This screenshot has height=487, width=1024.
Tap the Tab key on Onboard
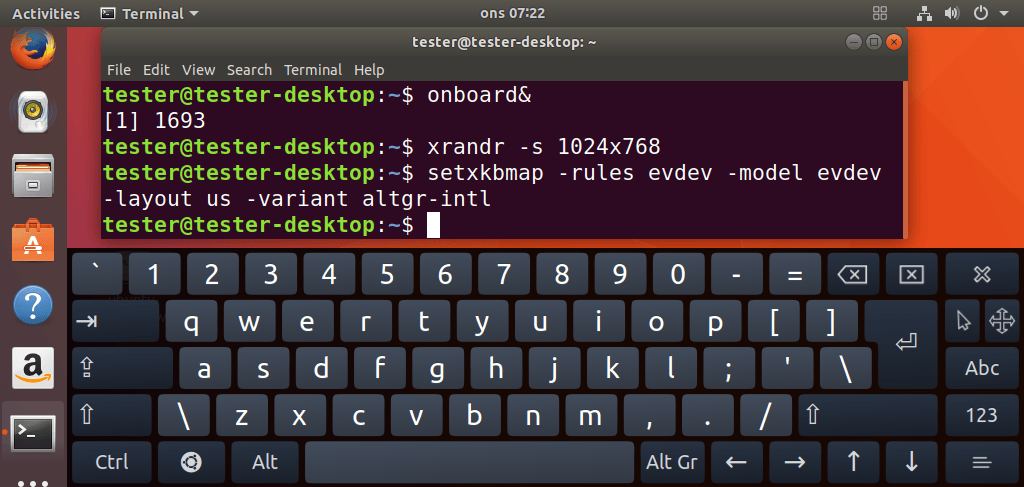115,321
